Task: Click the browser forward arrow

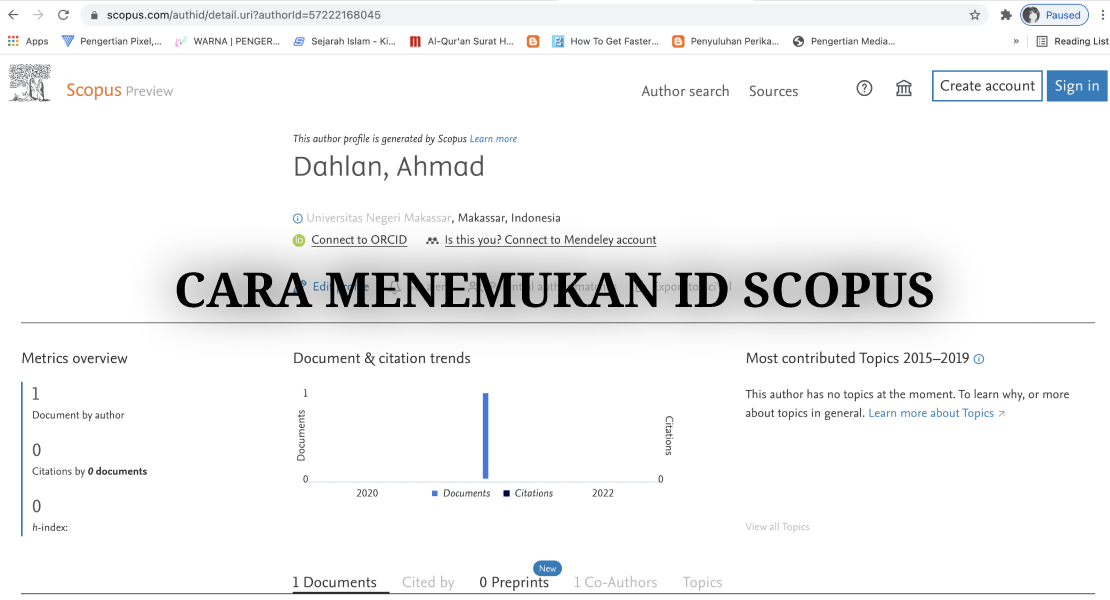Action: tap(38, 15)
